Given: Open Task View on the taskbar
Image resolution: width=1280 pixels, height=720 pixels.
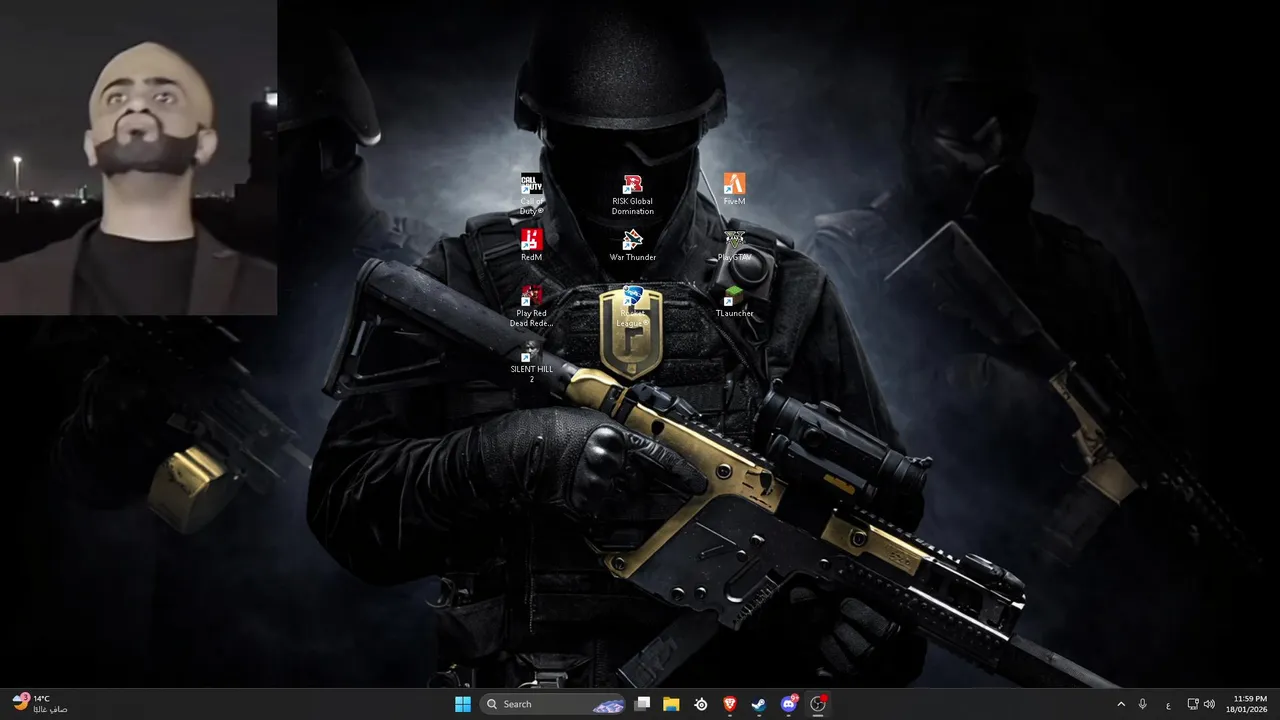Looking at the screenshot, I should [643, 704].
